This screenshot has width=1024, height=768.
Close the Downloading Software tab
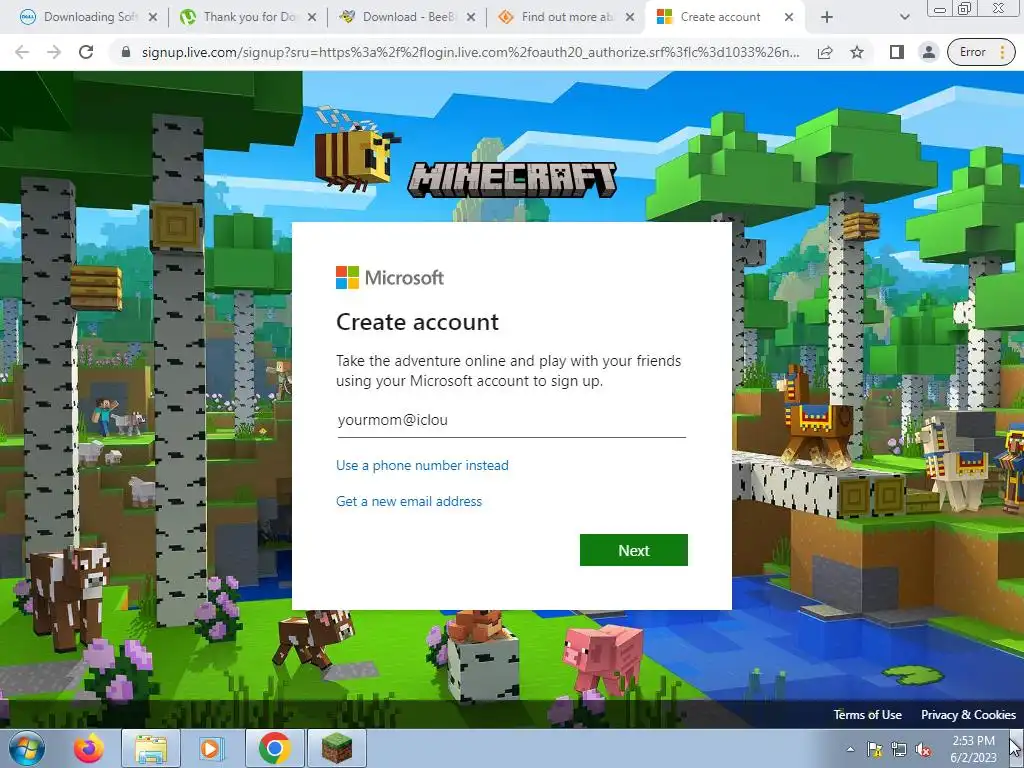(153, 17)
